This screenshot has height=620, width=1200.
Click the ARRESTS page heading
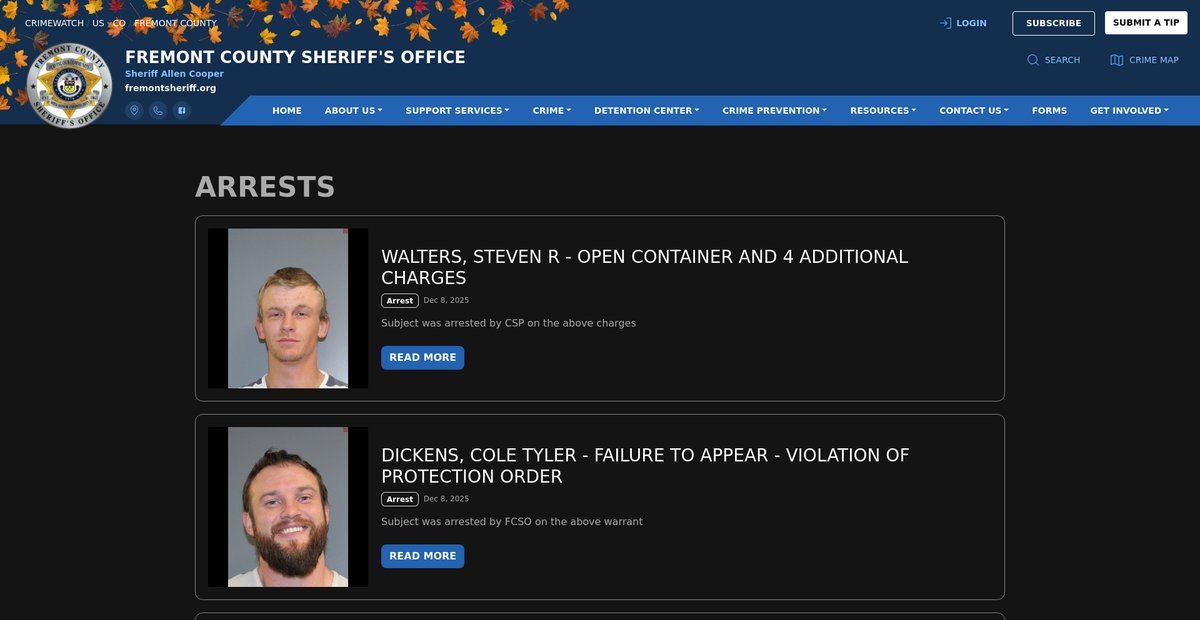[265, 187]
